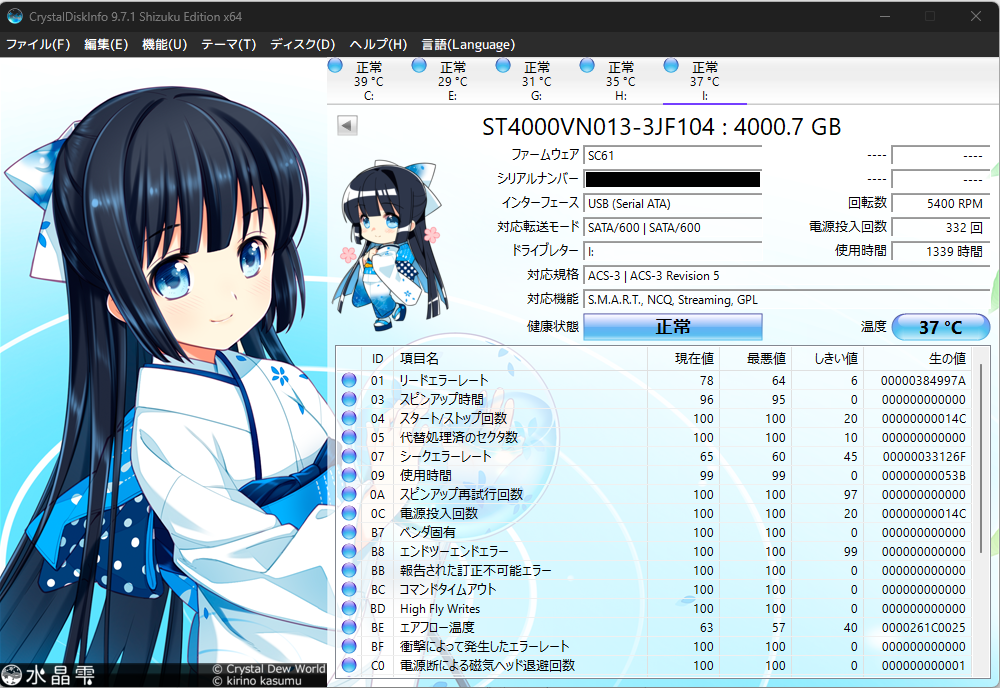Click the status icon for スタート/ストップ回数
The width and height of the screenshot is (1000, 688).
tap(349, 418)
